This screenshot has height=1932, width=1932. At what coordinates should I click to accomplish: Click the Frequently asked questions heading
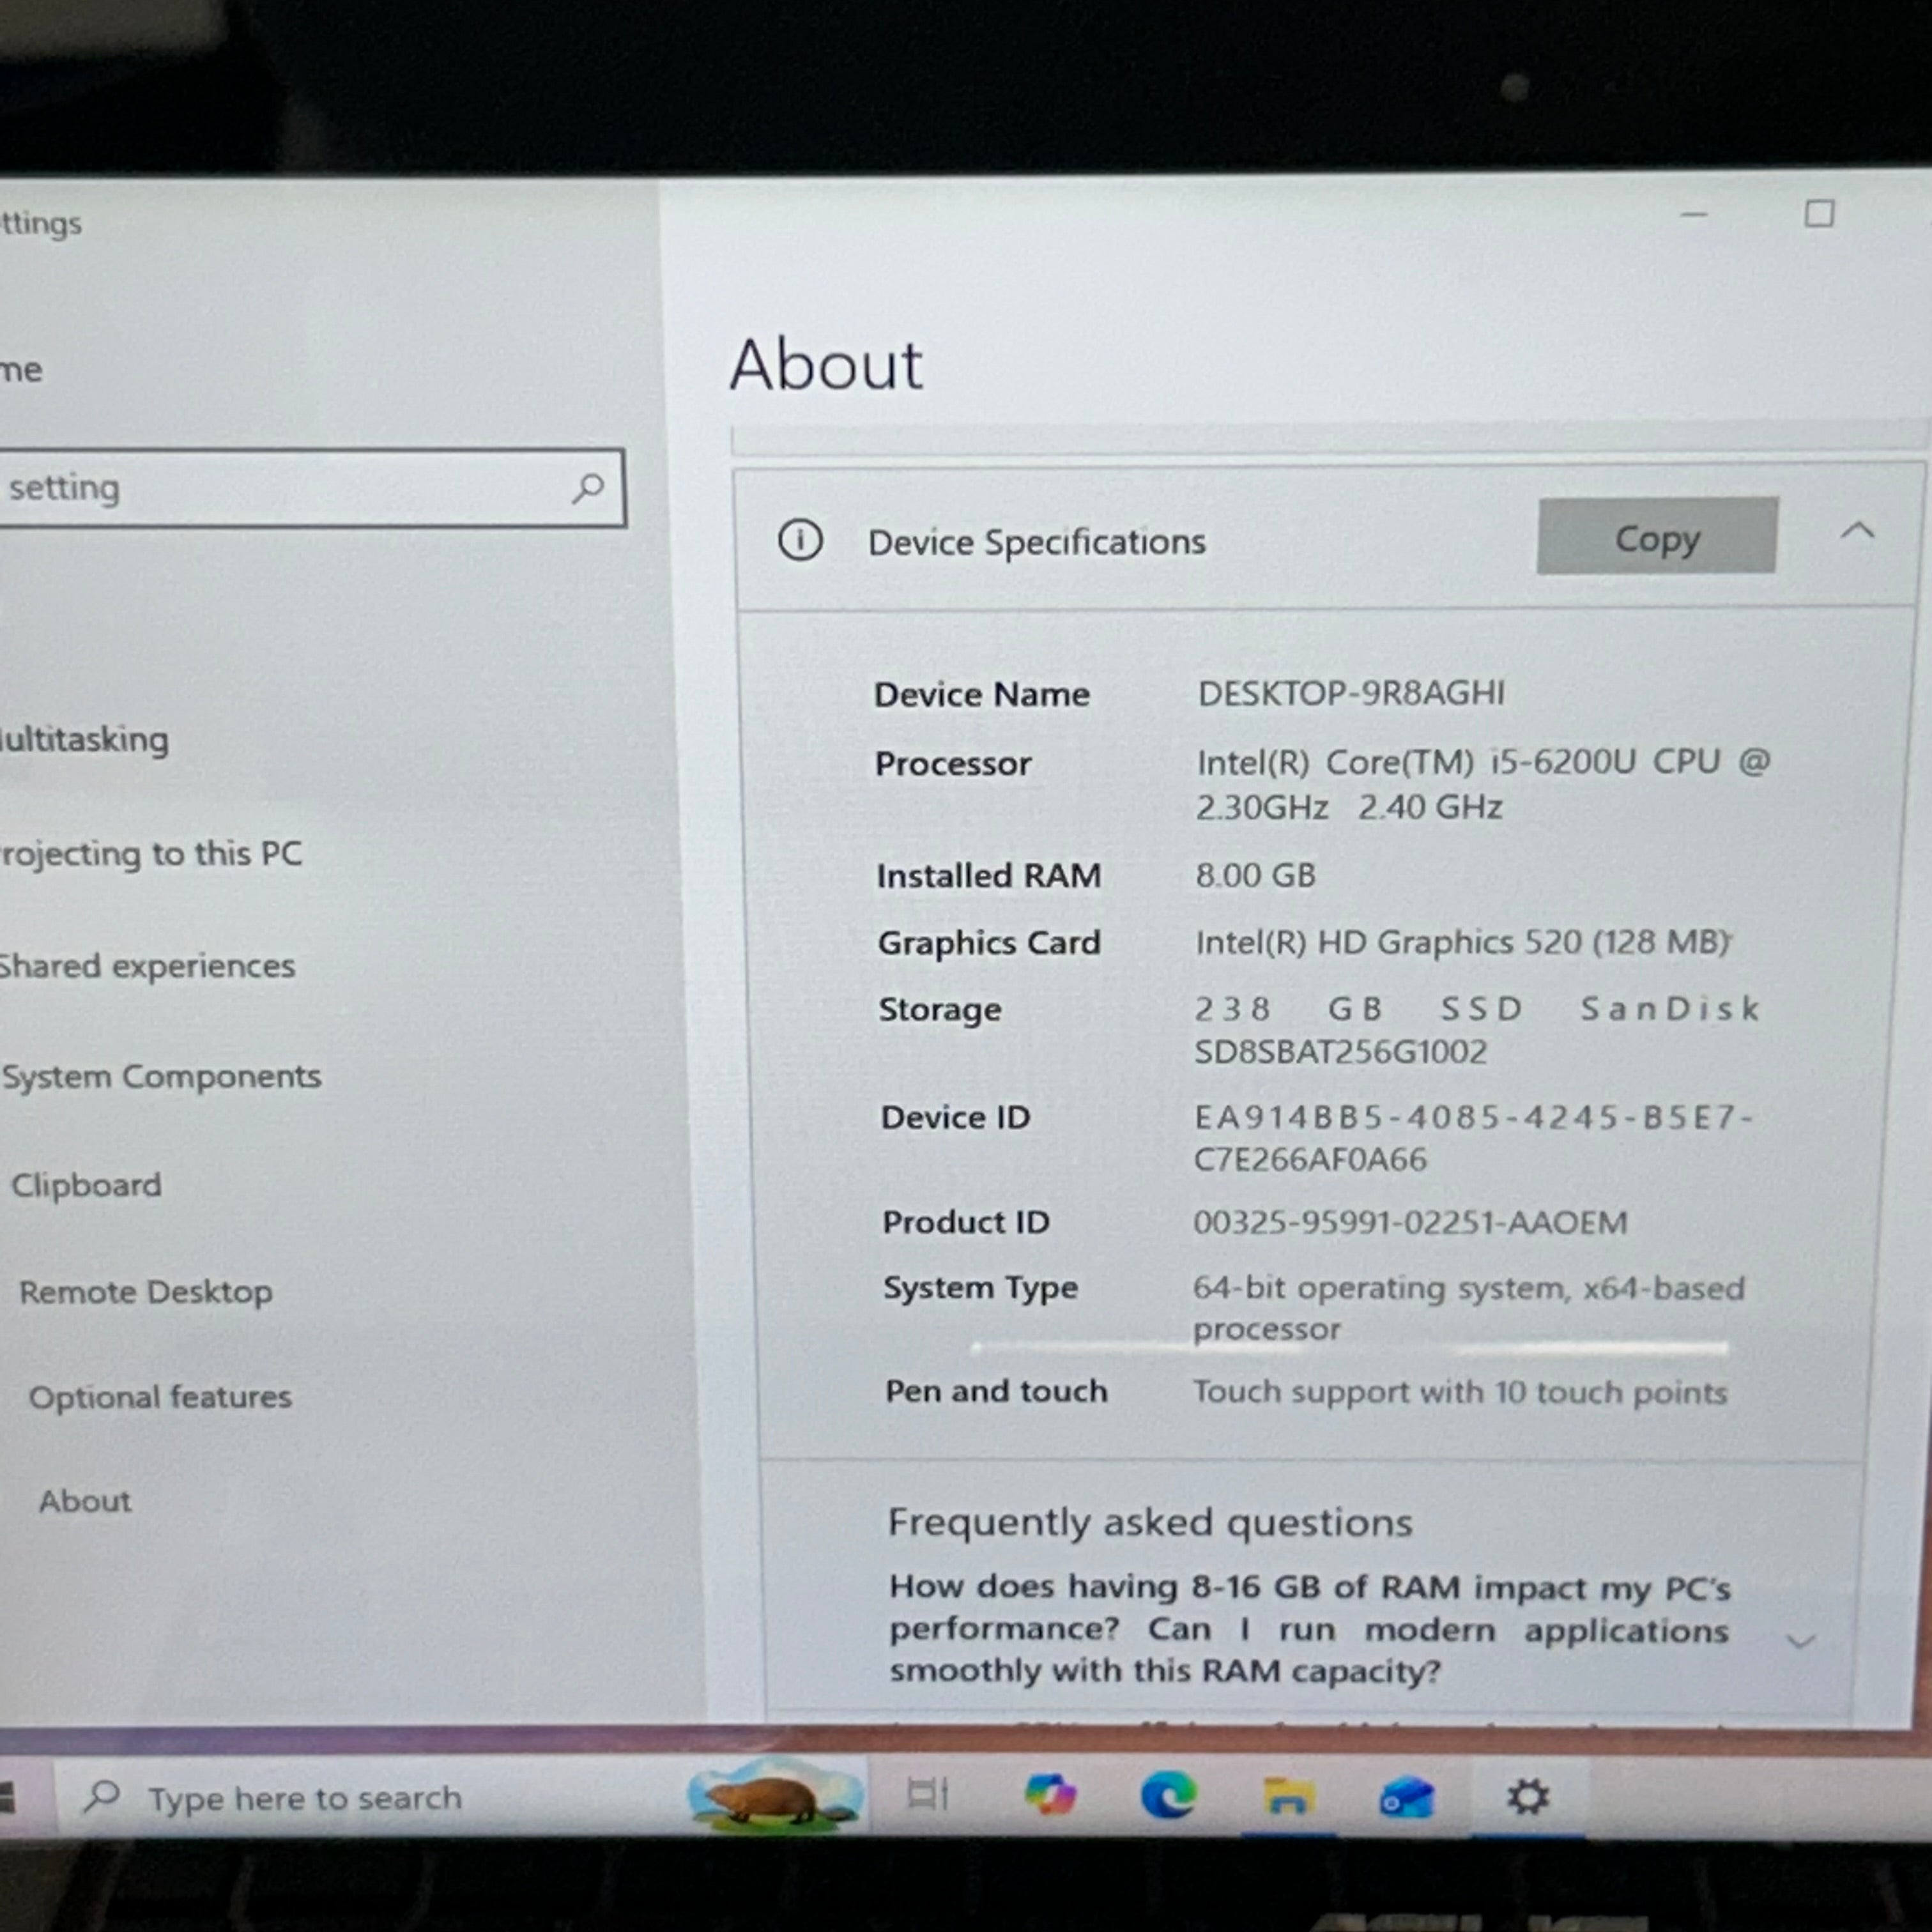click(1150, 1522)
